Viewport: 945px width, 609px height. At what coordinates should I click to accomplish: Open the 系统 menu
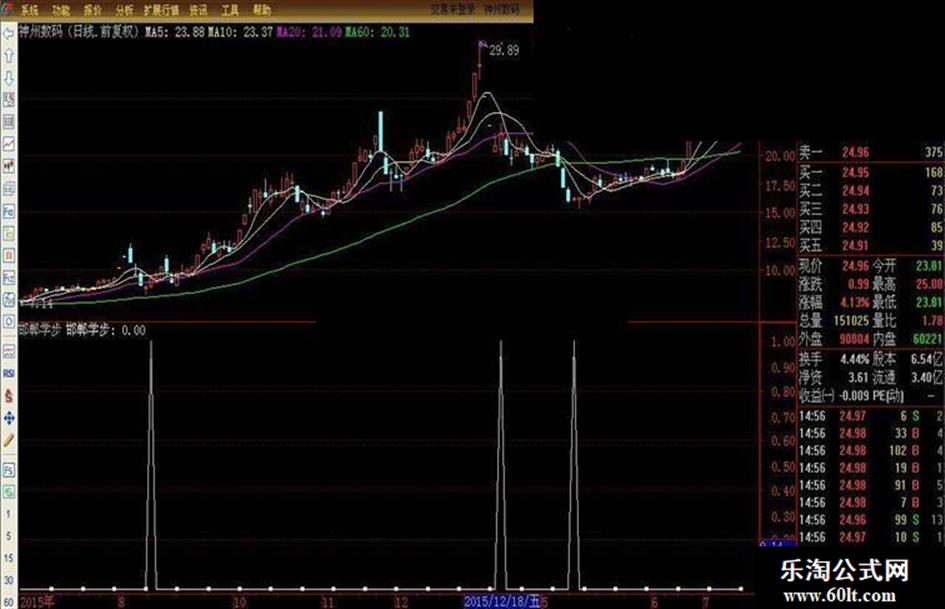[x=28, y=10]
